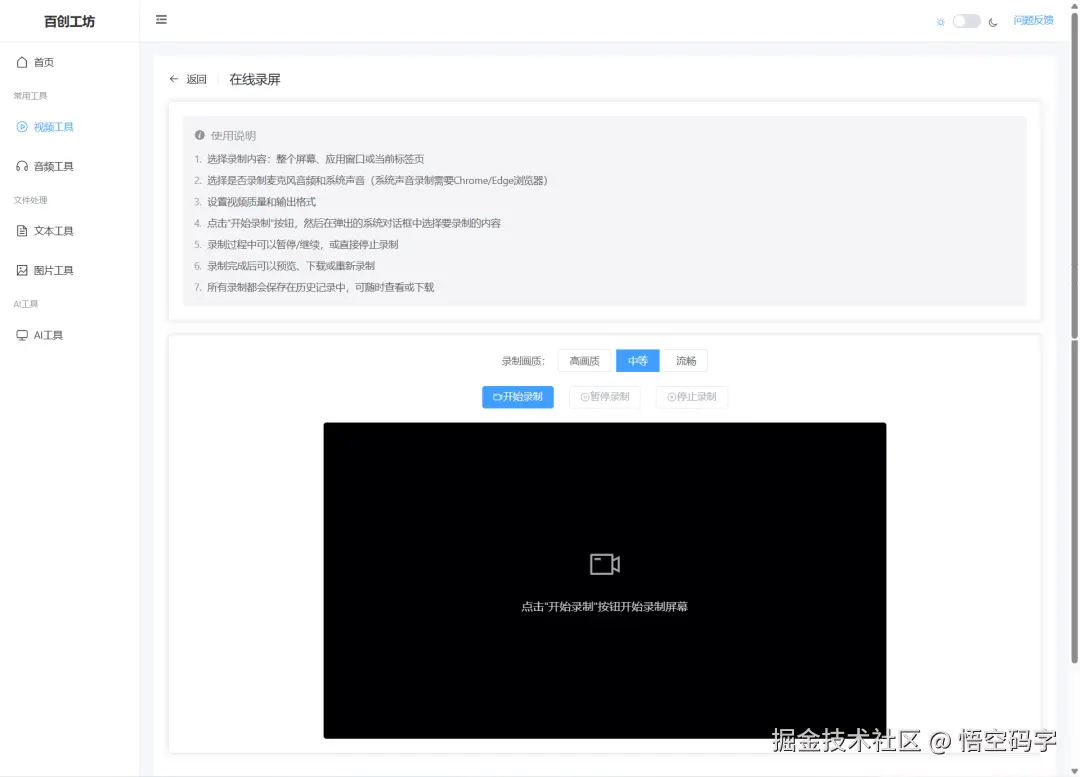Open the AI工具 section
Screen dimensions: 1080x777
(45, 334)
